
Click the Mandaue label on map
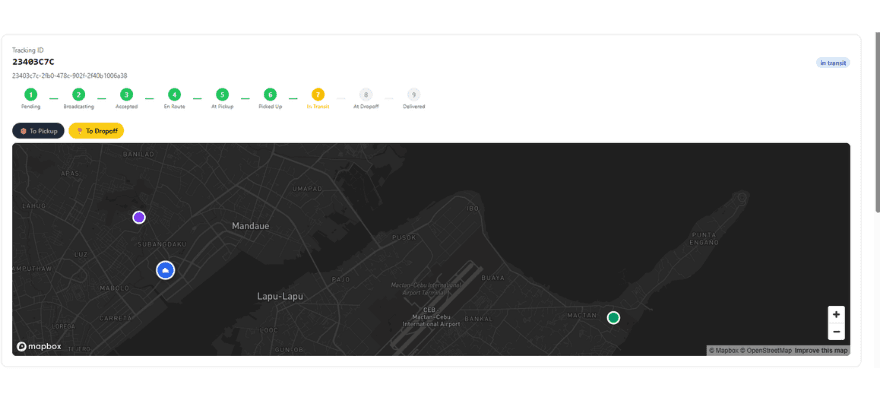(250, 226)
